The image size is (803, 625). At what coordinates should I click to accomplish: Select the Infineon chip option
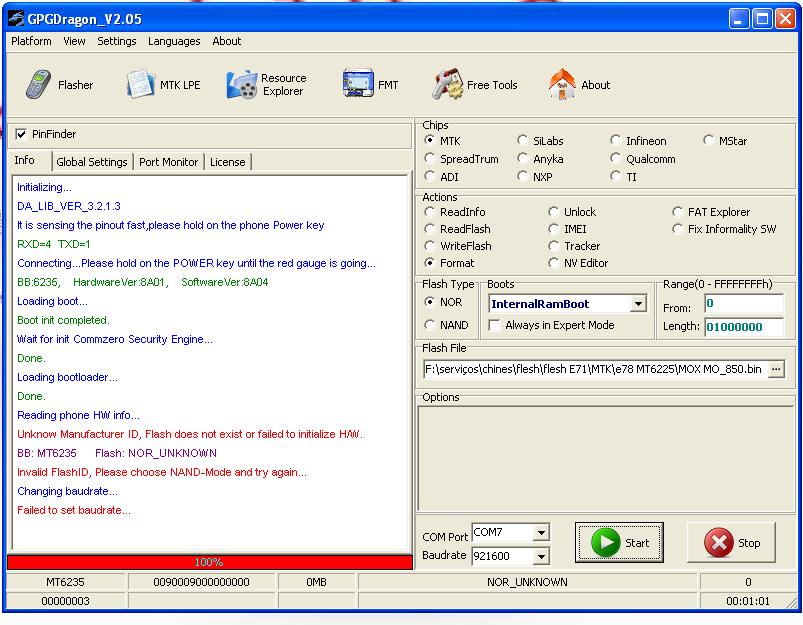[x=616, y=140]
